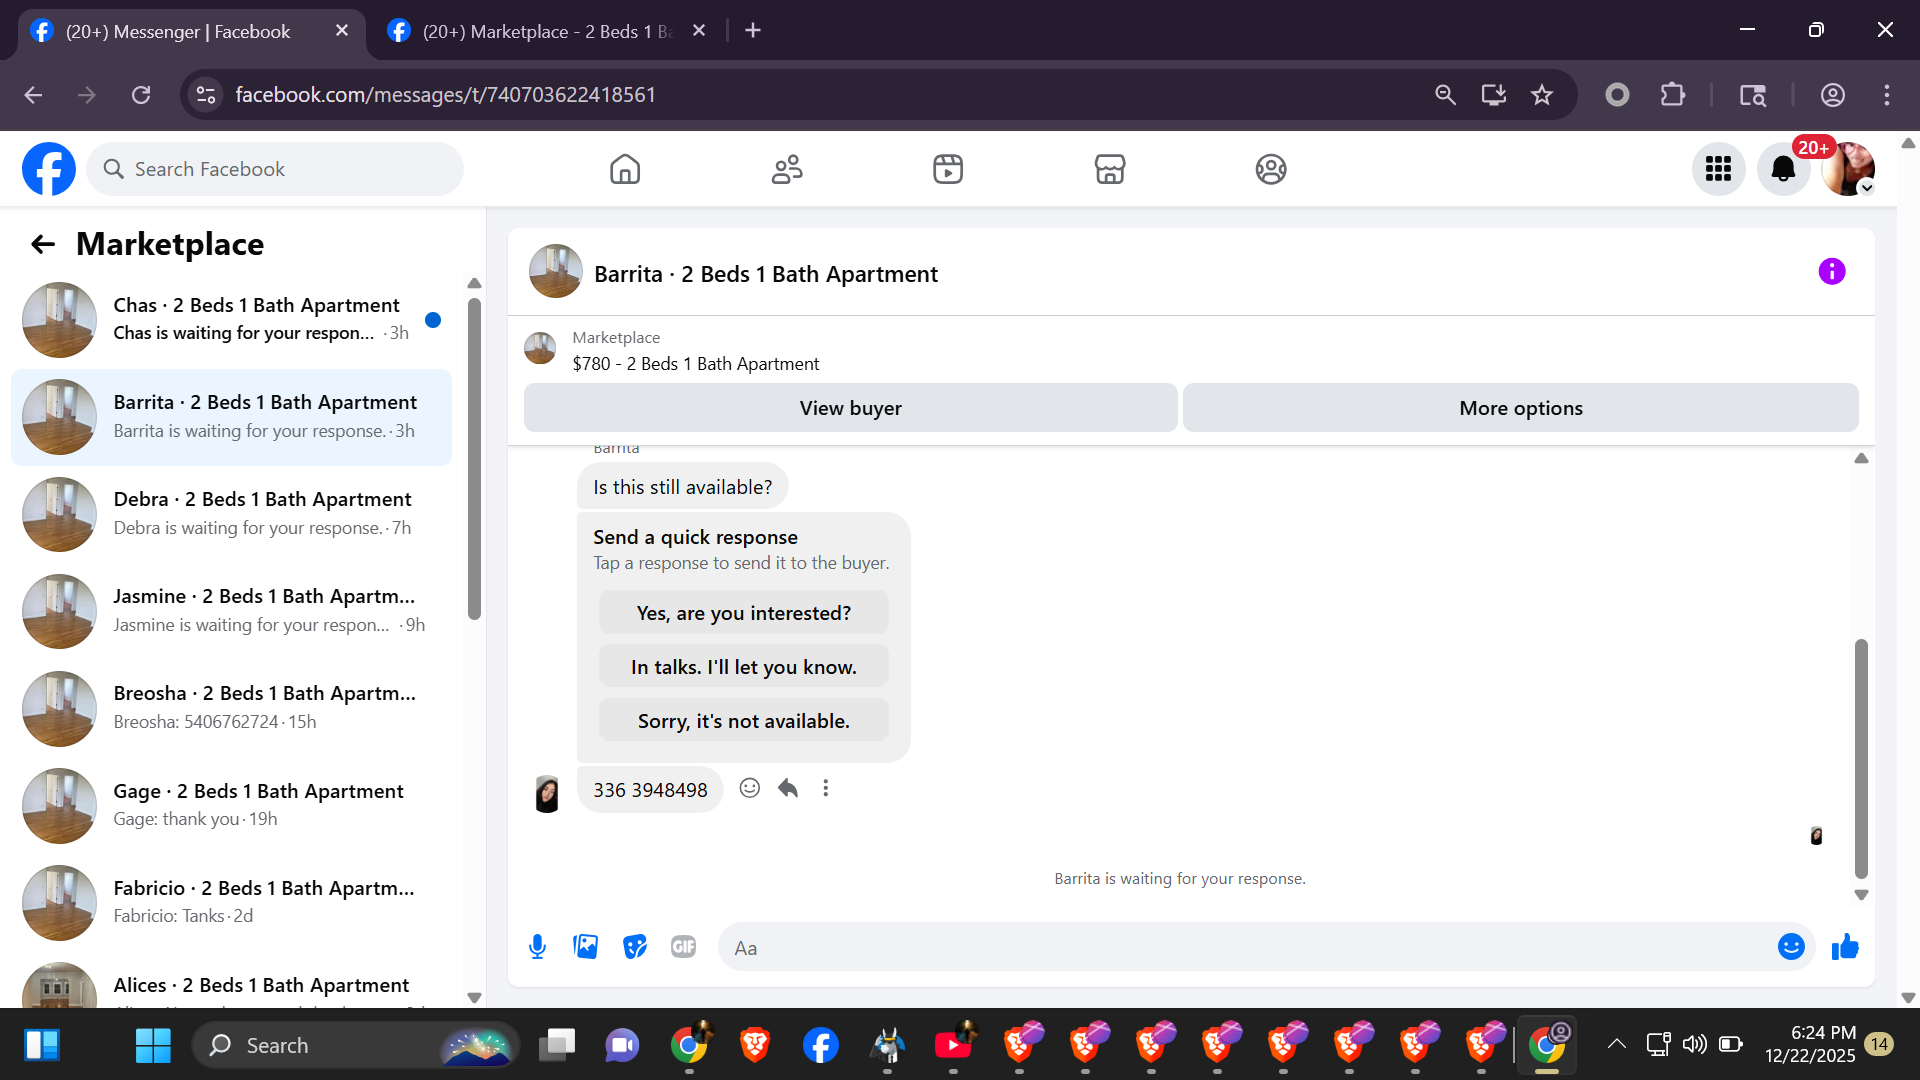Open the emoji picker in message box
Viewport: 1920px width, 1080px height.
pos(1791,947)
